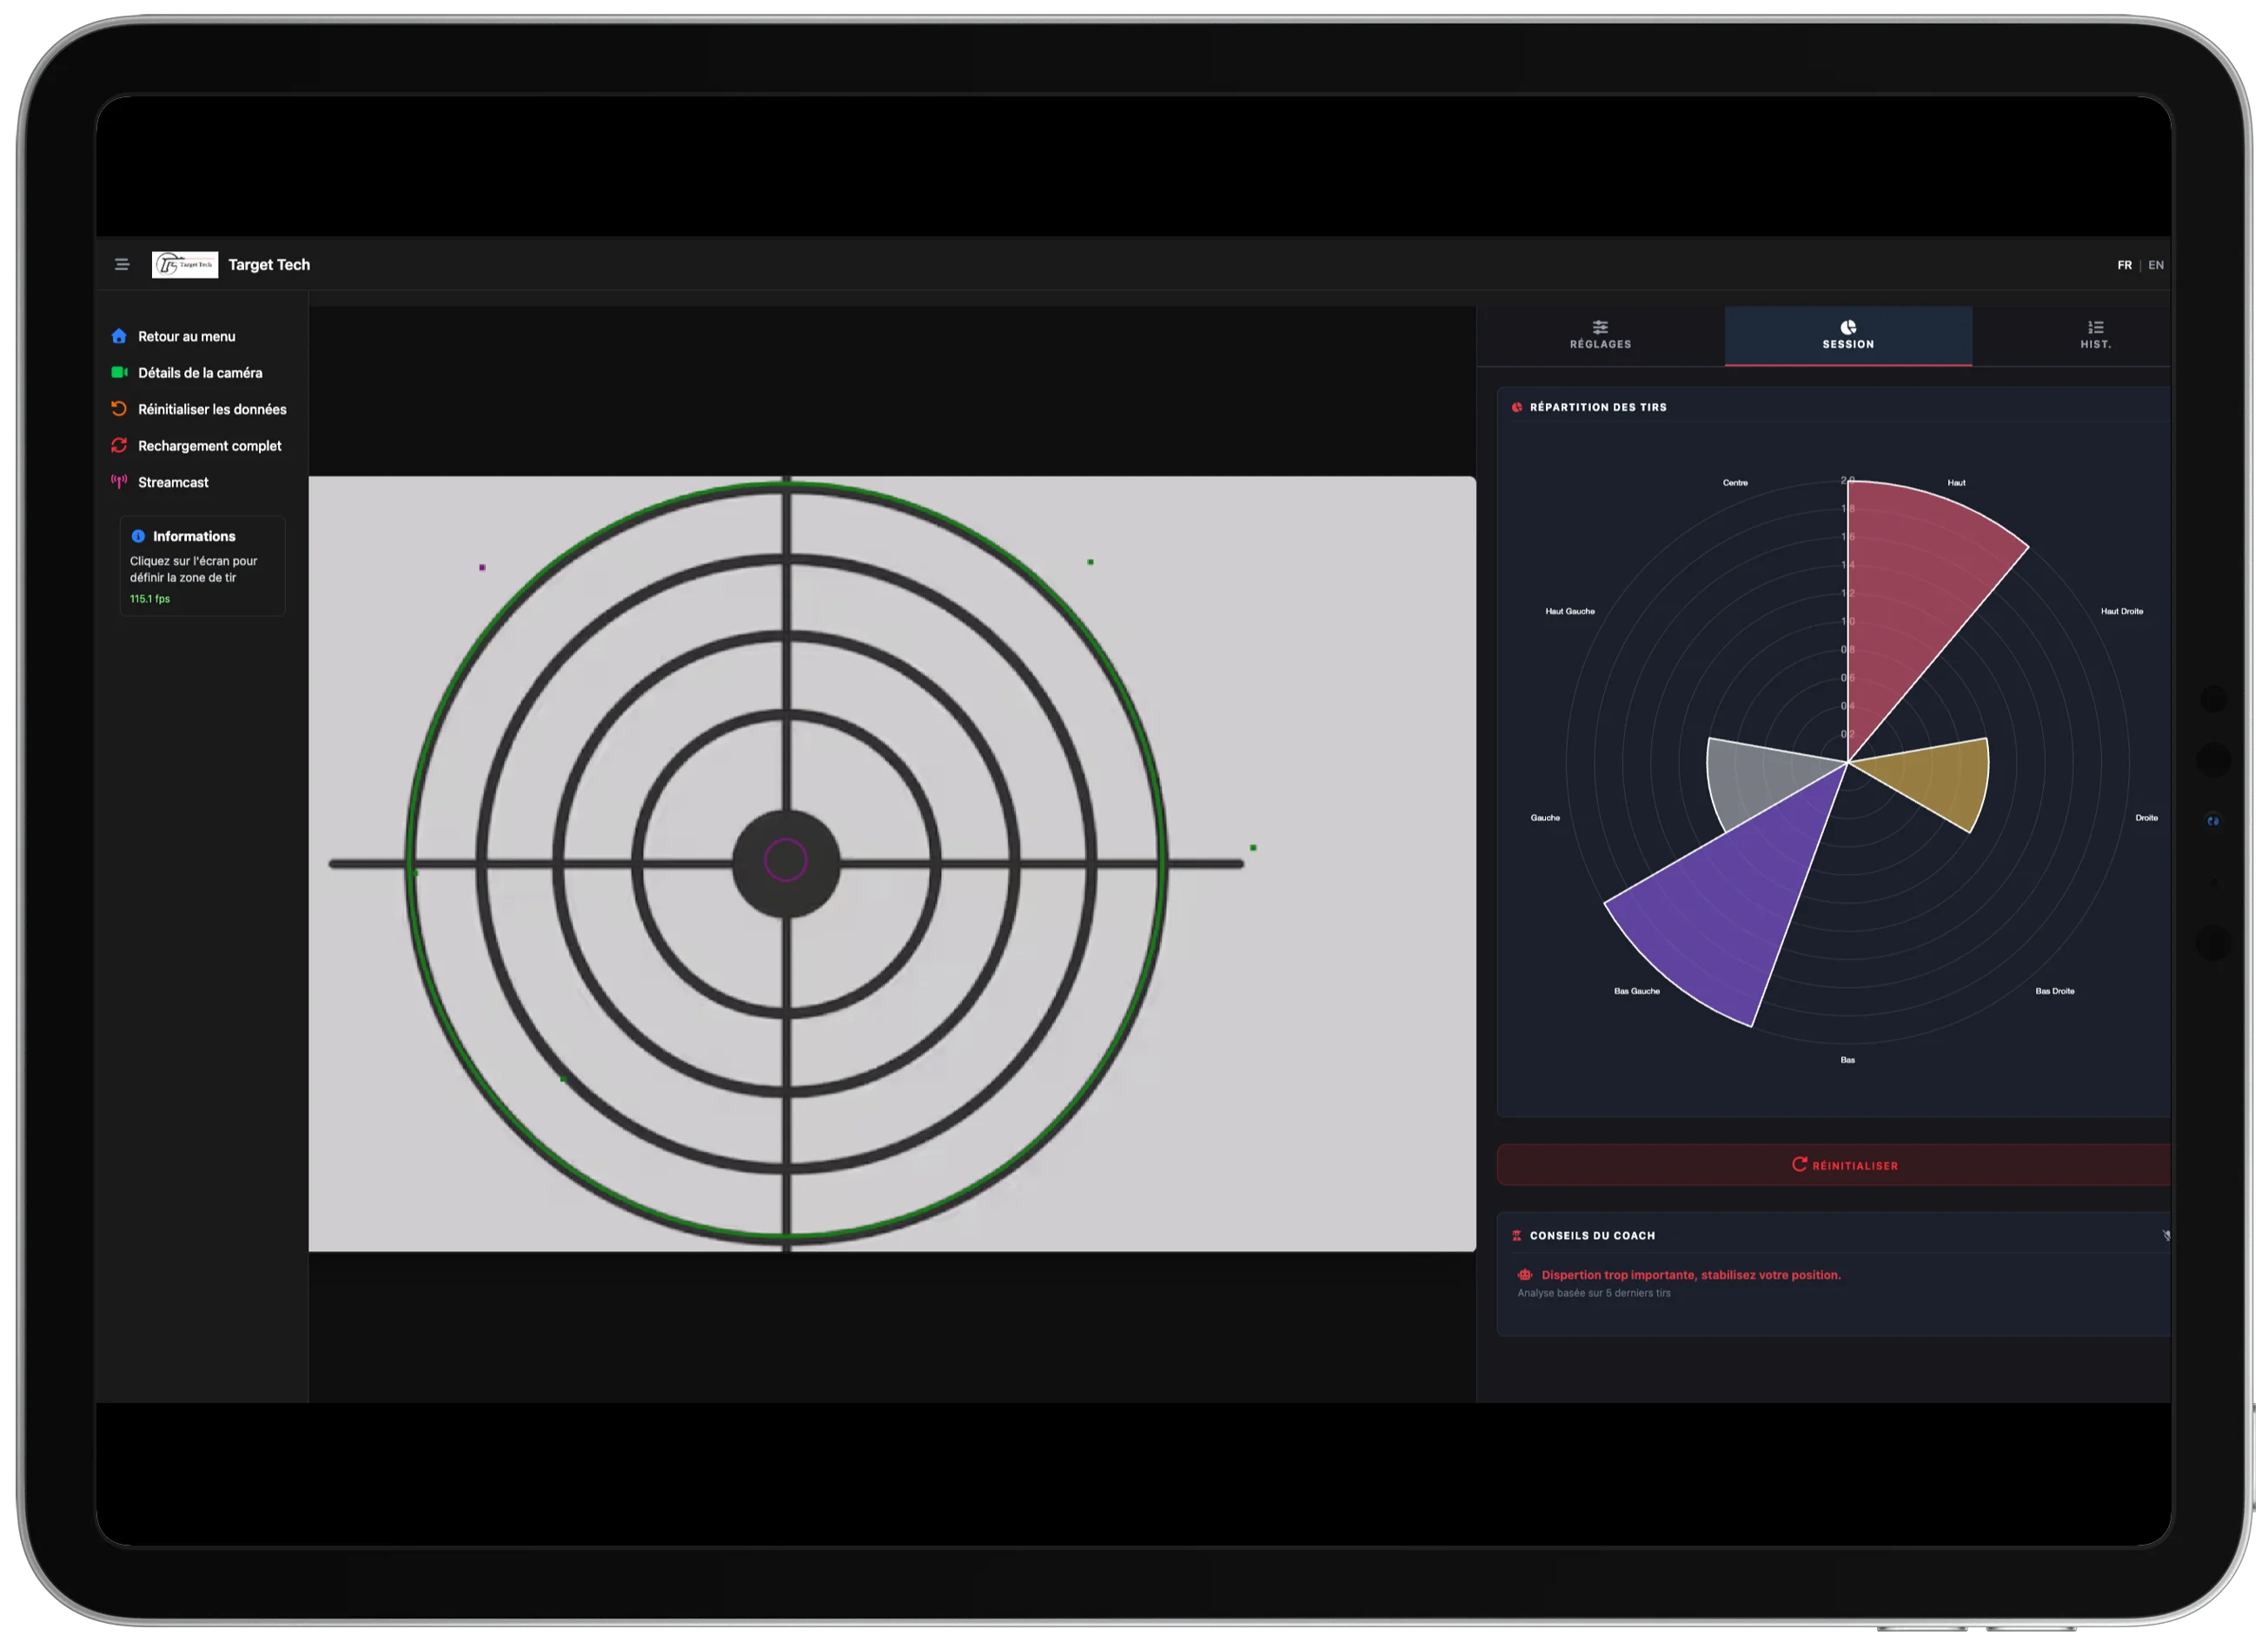Screen dimensions: 2268x1642
Task: Open the hamburger navigation menu
Action: point(122,264)
